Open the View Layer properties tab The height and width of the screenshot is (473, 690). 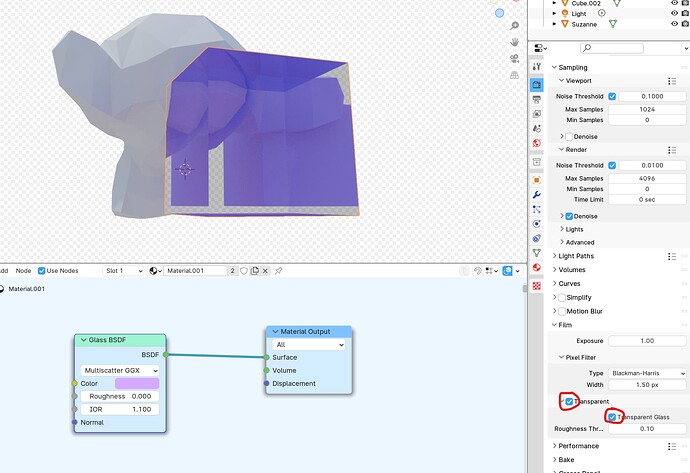tap(536, 114)
